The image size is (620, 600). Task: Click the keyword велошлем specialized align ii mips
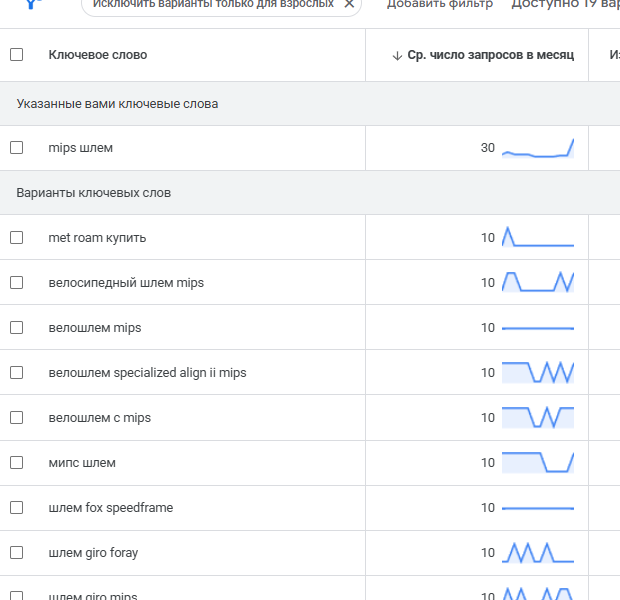coord(147,373)
